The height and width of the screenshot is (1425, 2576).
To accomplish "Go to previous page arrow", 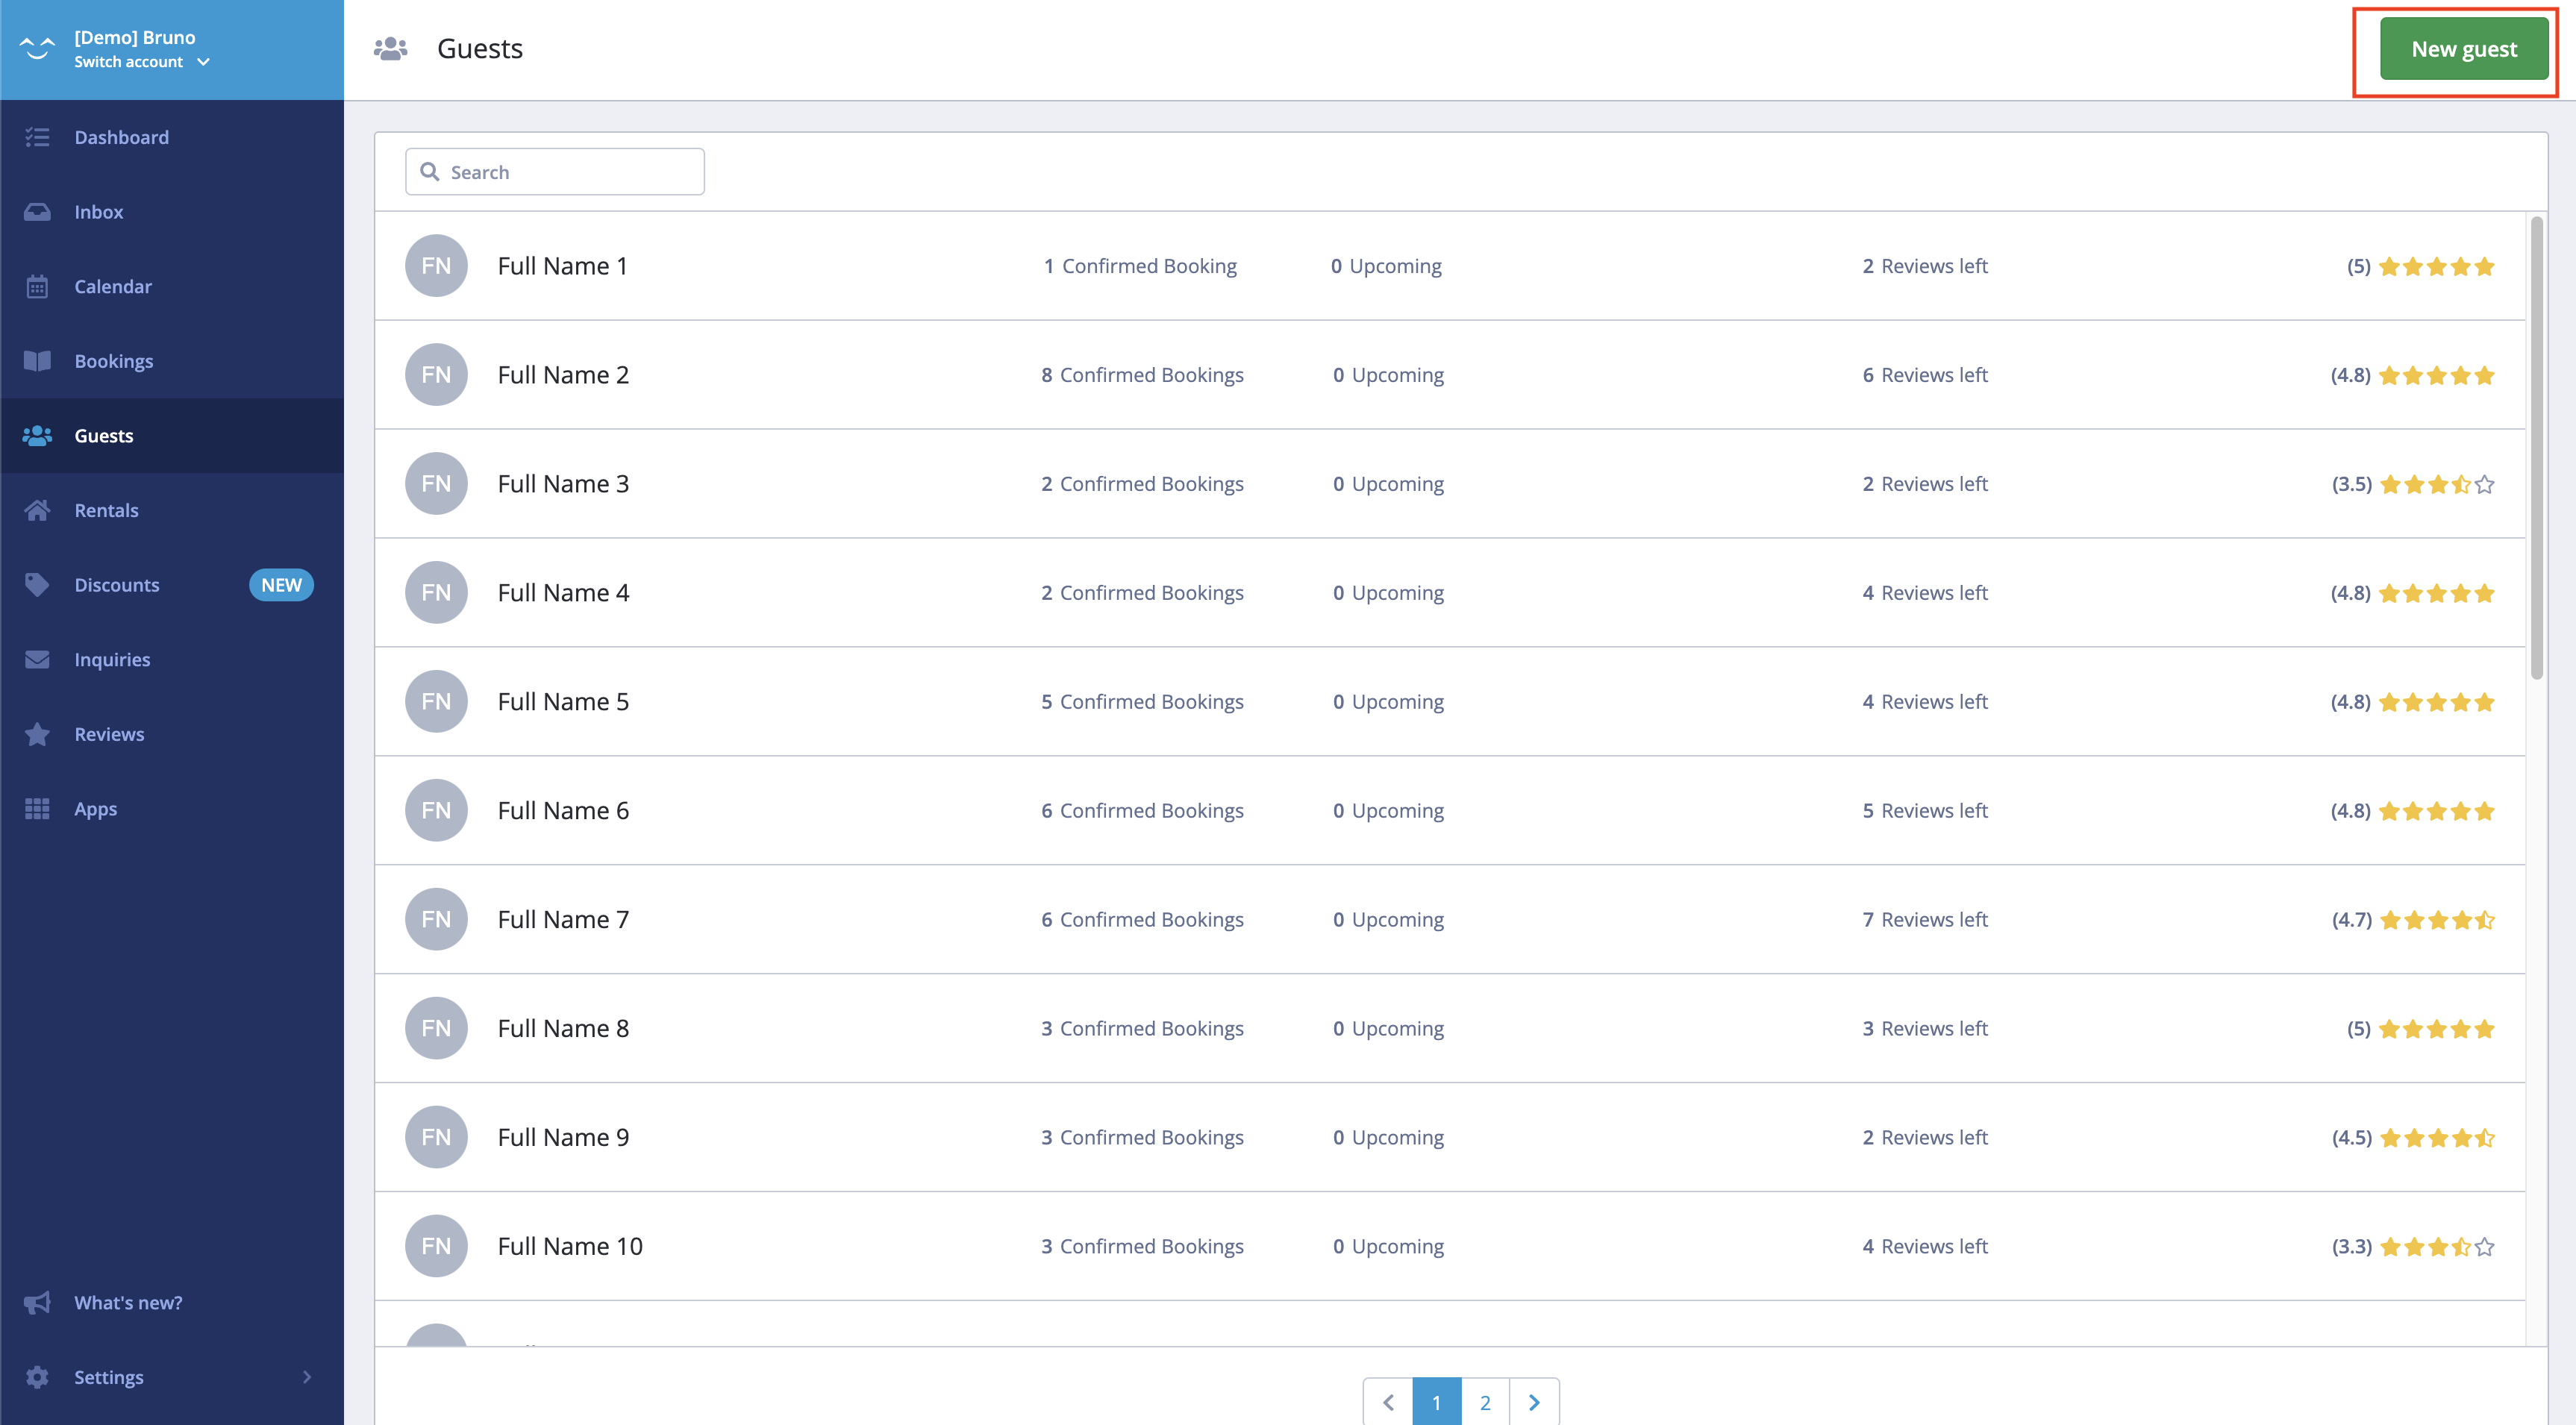I will point(1388,1402).
